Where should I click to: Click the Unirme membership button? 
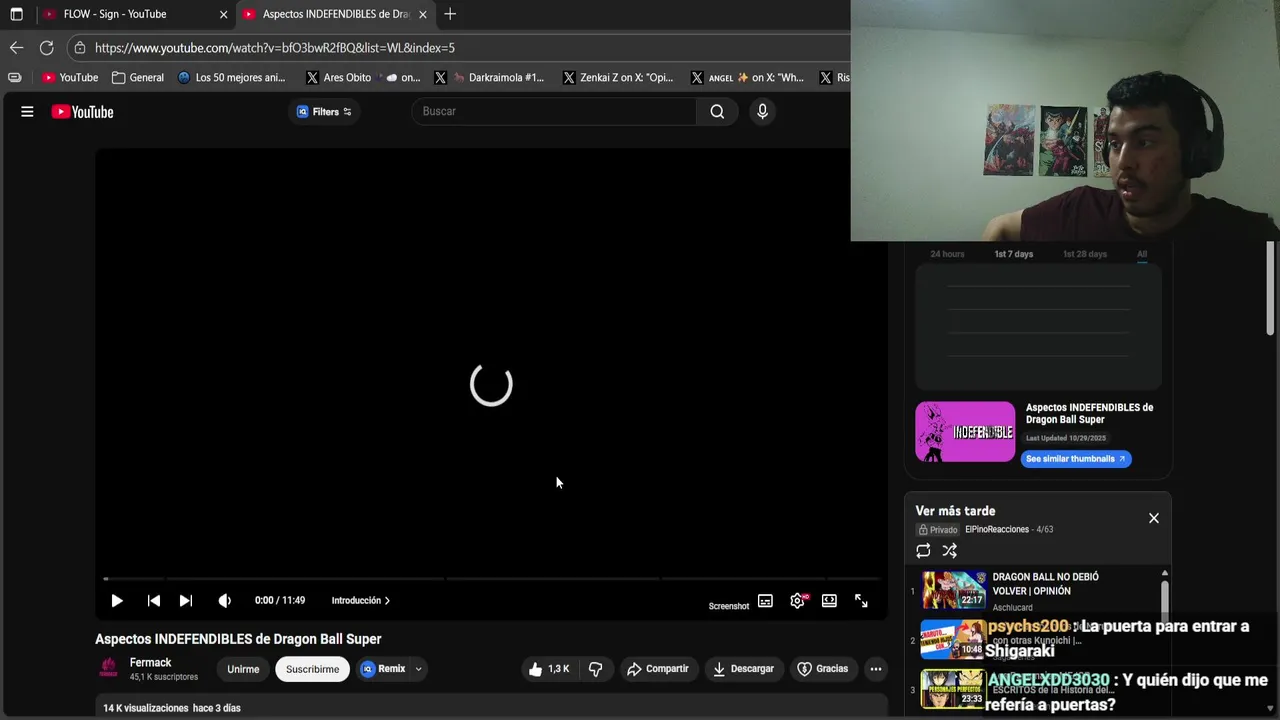click(x=243, y=669)
